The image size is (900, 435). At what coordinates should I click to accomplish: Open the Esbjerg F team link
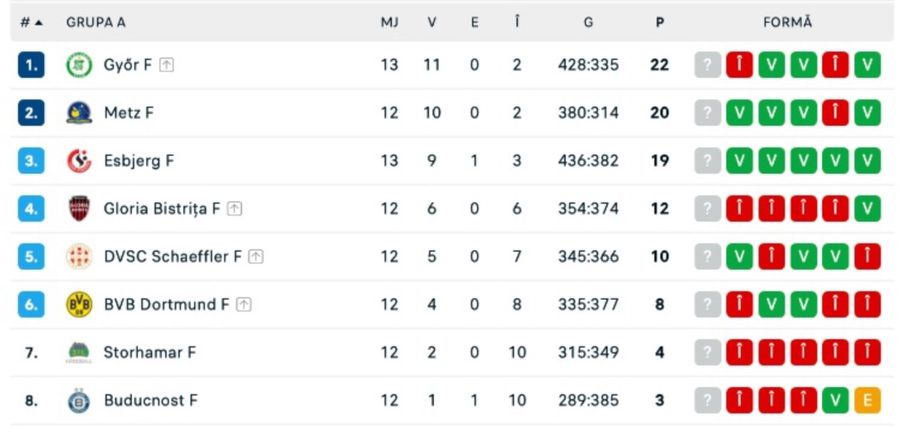coord(139,161)
